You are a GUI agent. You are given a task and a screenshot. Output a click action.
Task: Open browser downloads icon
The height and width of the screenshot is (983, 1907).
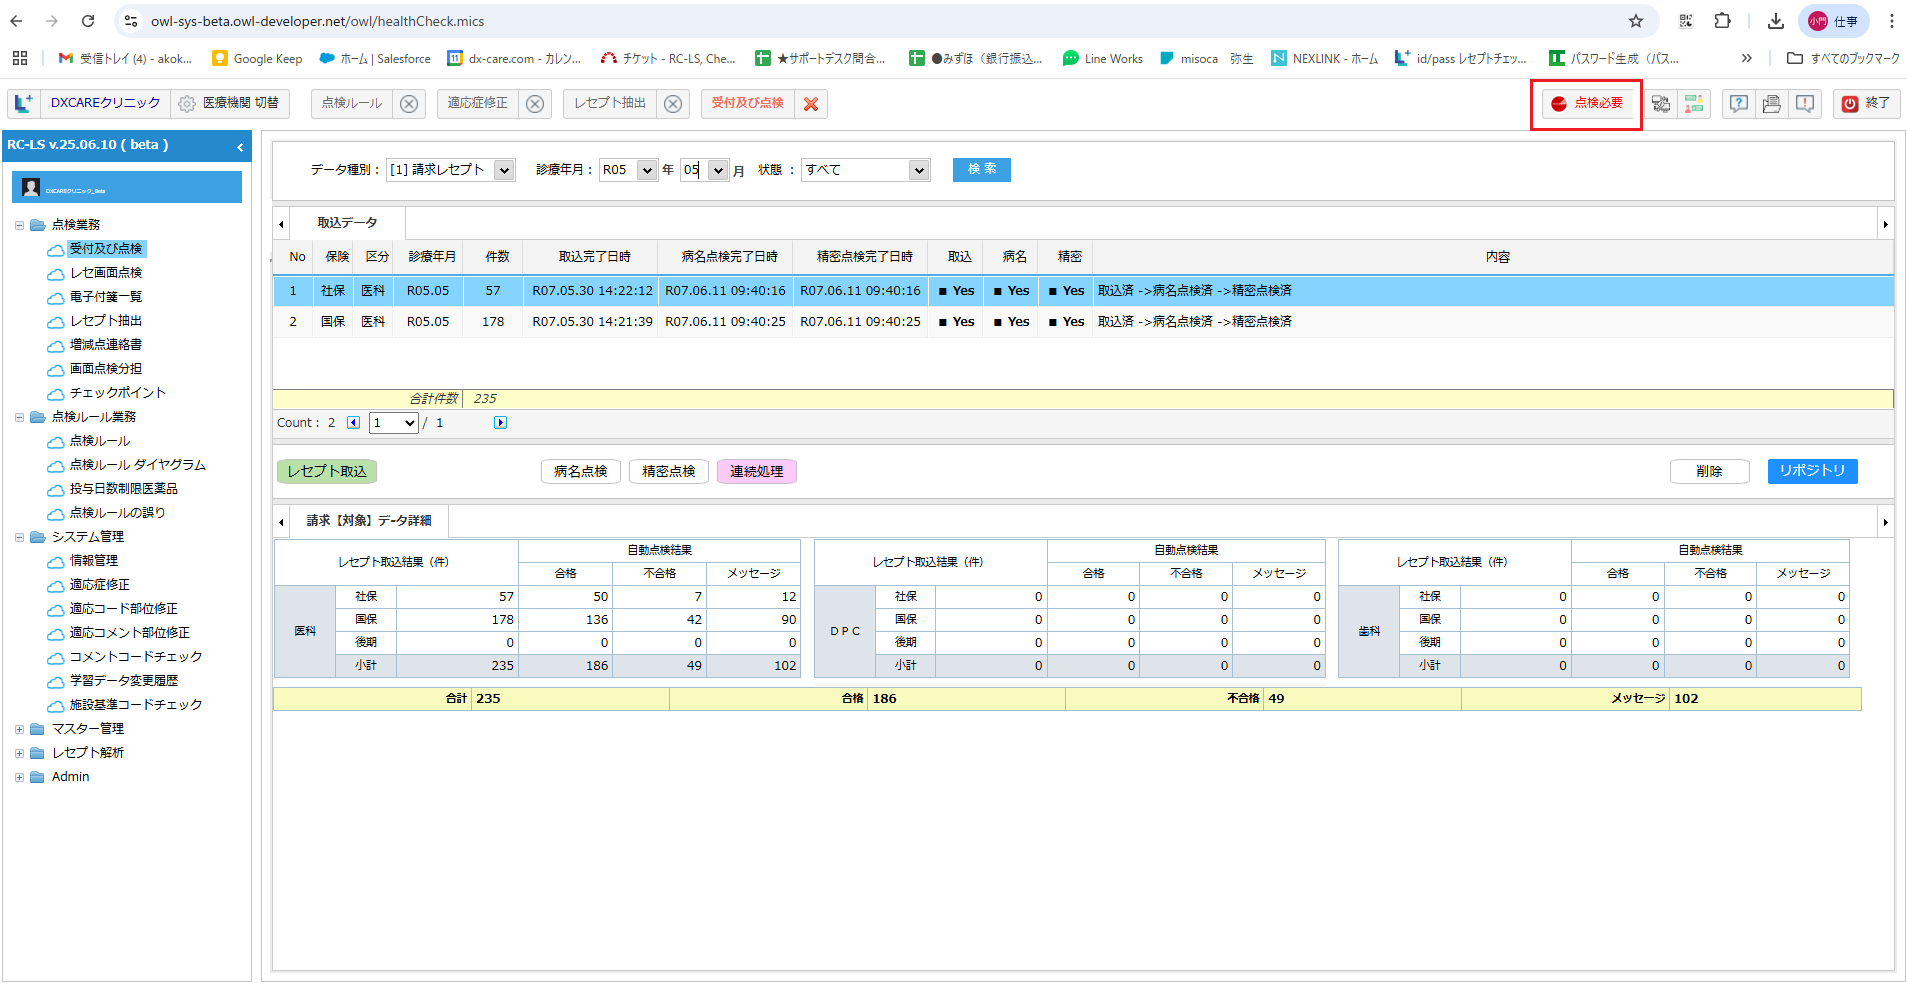[x=1776, y=21]
